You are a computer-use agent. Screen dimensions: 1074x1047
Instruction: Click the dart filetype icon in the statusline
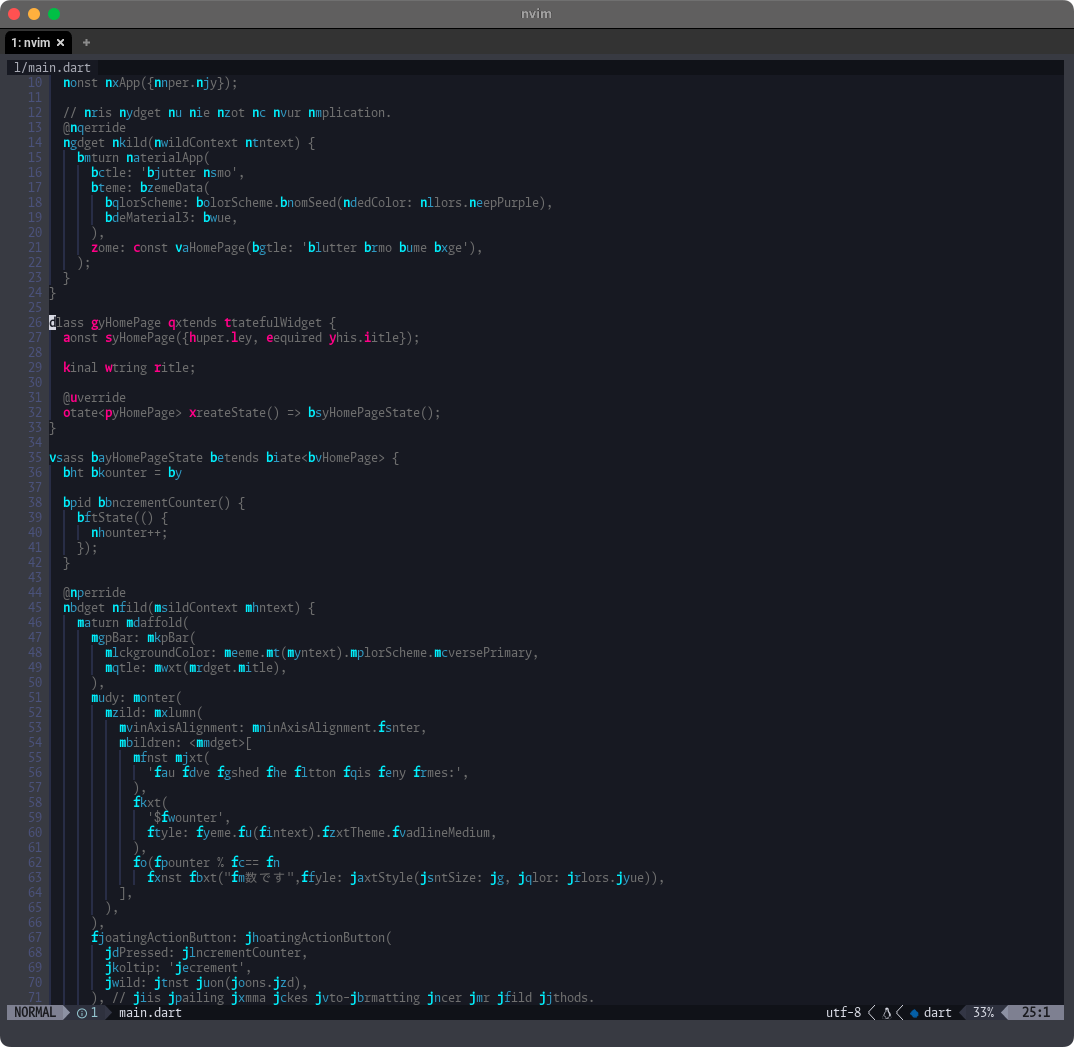[x=914, y=1013]
